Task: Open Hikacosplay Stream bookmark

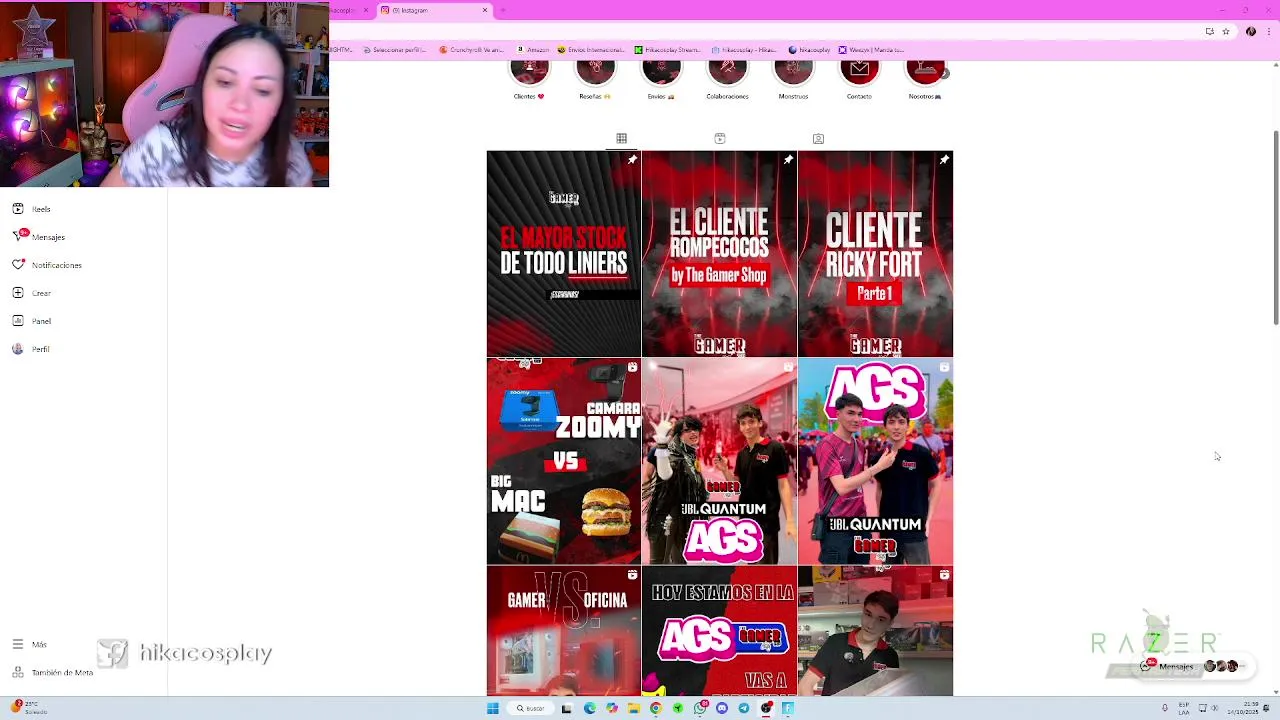Action: point(667,50)
